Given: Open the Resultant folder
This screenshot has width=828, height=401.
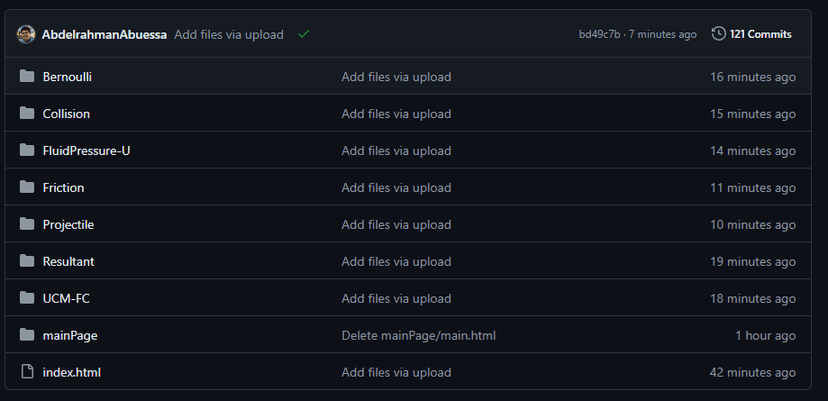Looking at the screenshot, I should 68,262.
